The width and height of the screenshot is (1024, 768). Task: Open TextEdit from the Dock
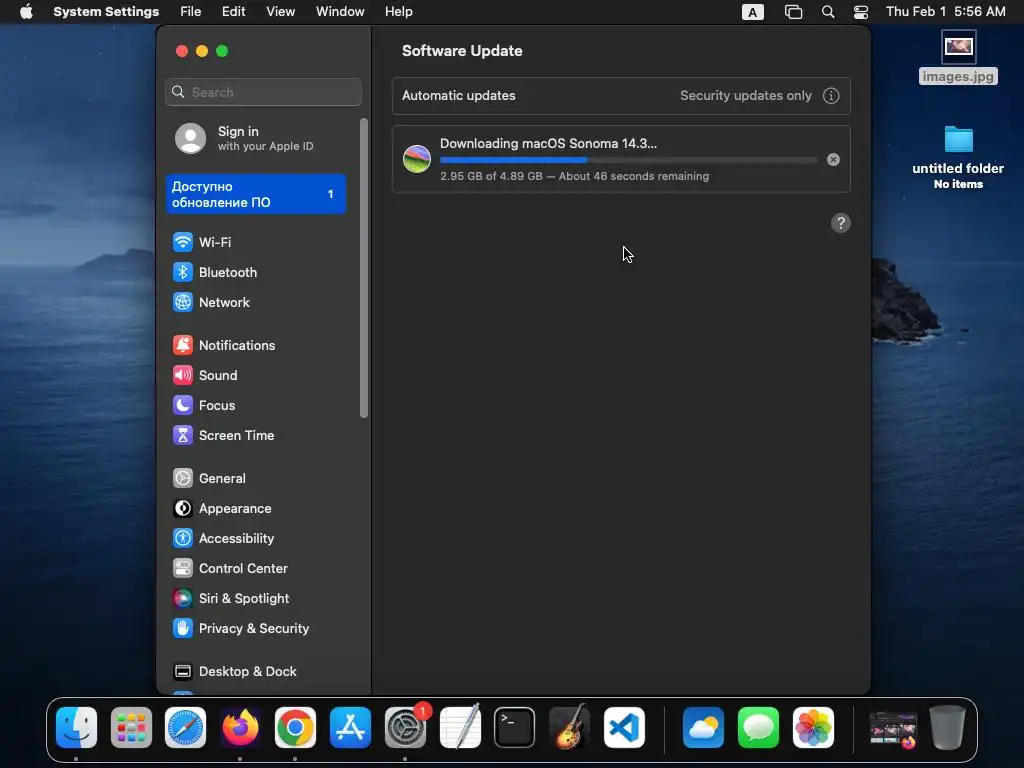pyautogui.click(x=460, y=728)
